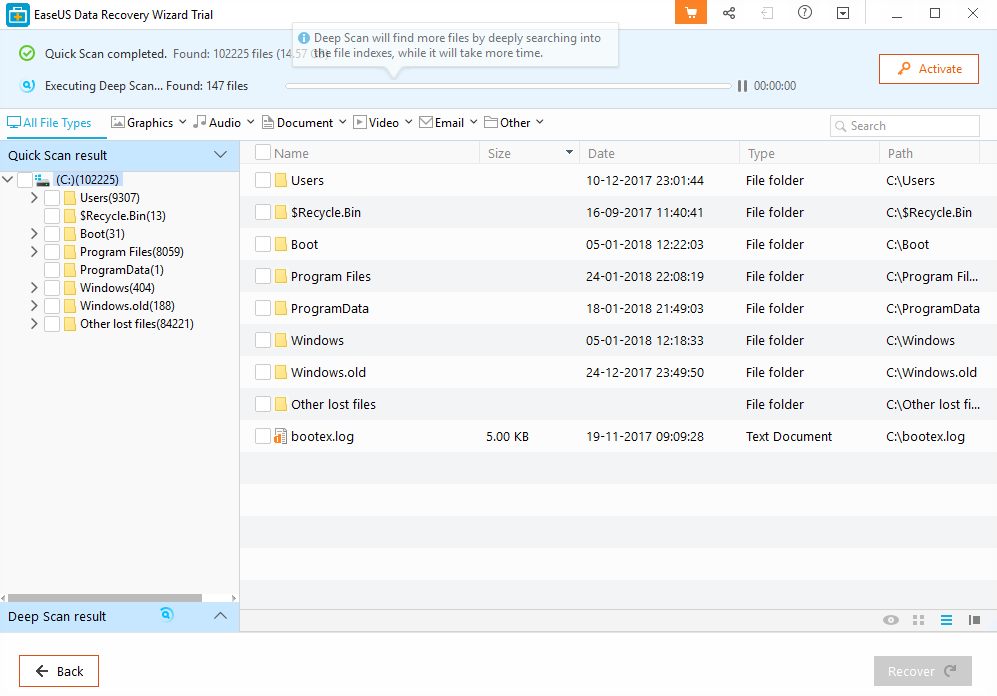Viewport: 997px width, 696px height.
Task: Switch to large icons grid view
Action: 918,620
